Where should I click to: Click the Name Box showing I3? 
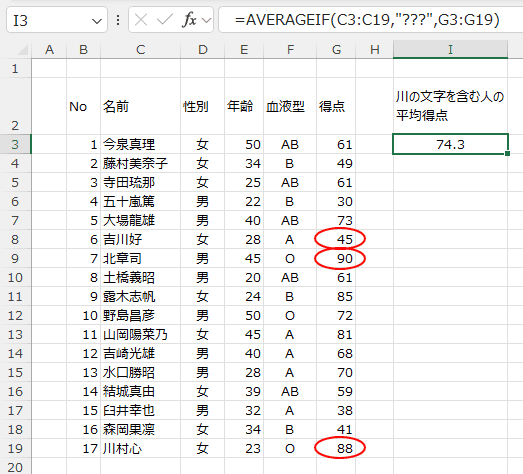57,20
